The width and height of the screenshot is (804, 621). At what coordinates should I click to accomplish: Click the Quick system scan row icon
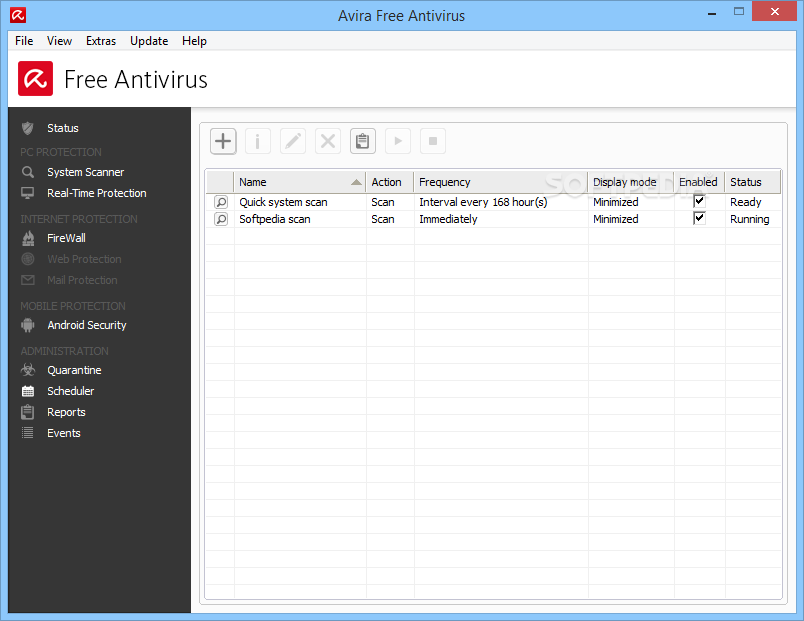point(221,202)
